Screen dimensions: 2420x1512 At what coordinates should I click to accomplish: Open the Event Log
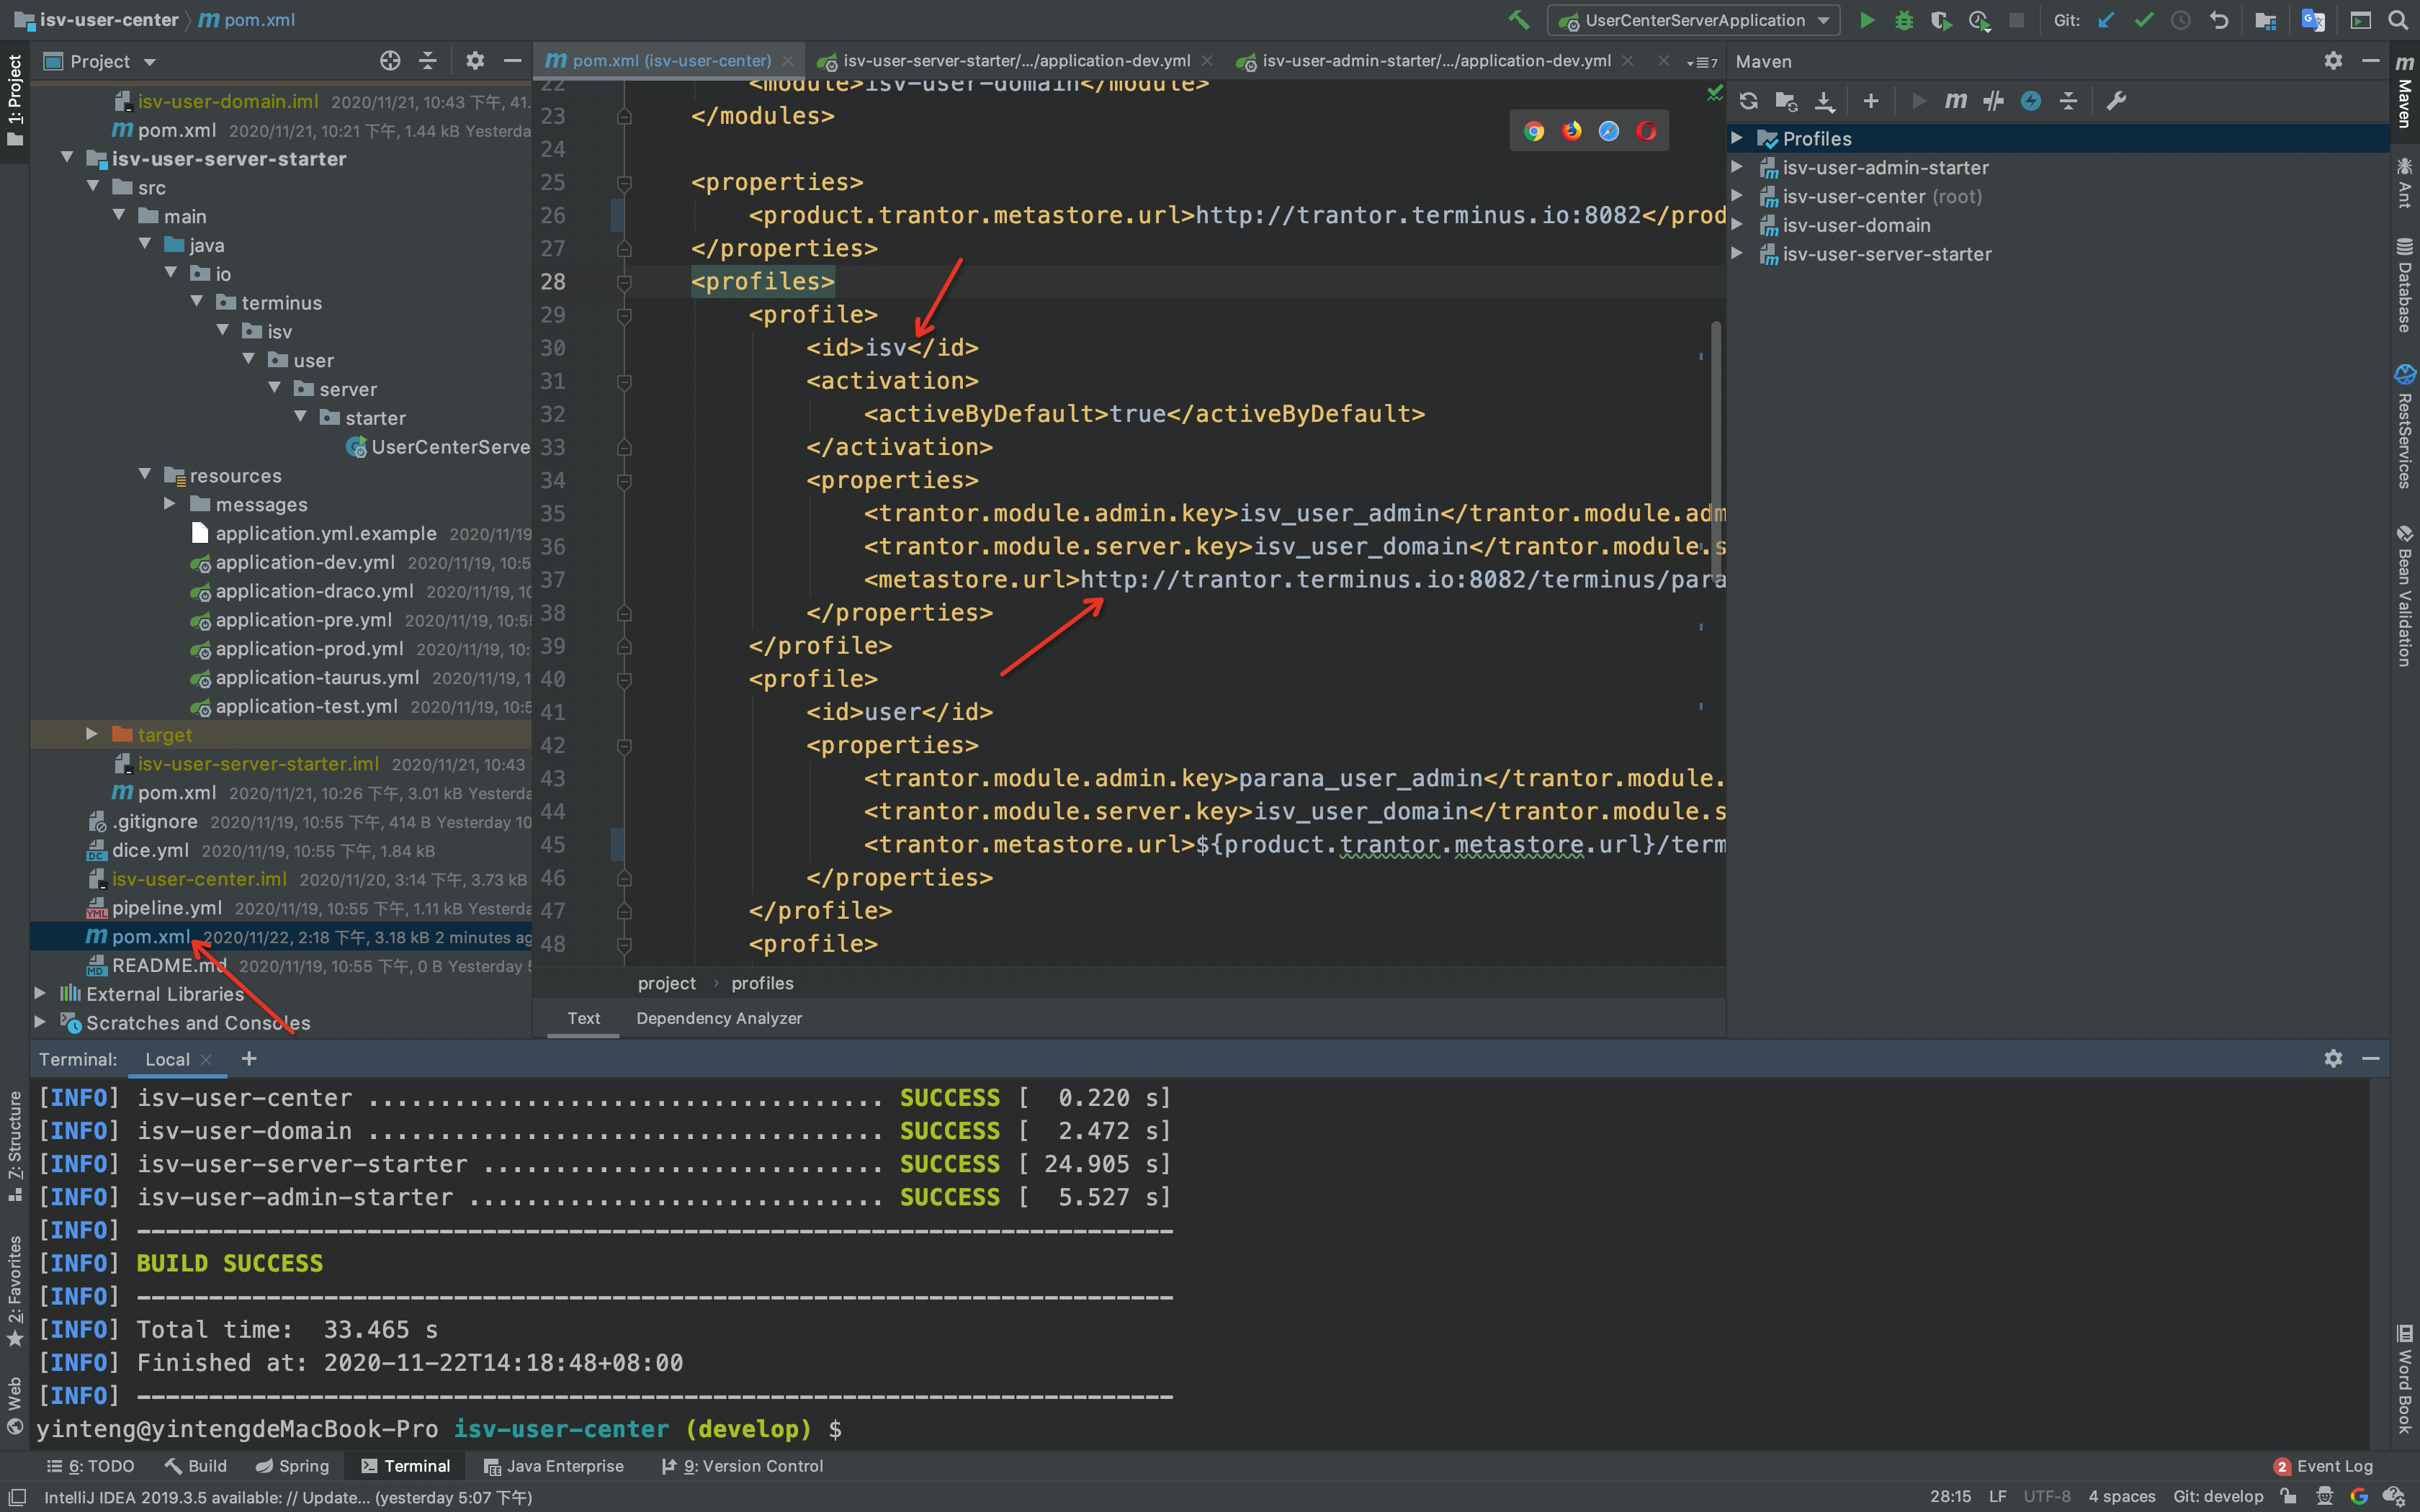2323,1466
